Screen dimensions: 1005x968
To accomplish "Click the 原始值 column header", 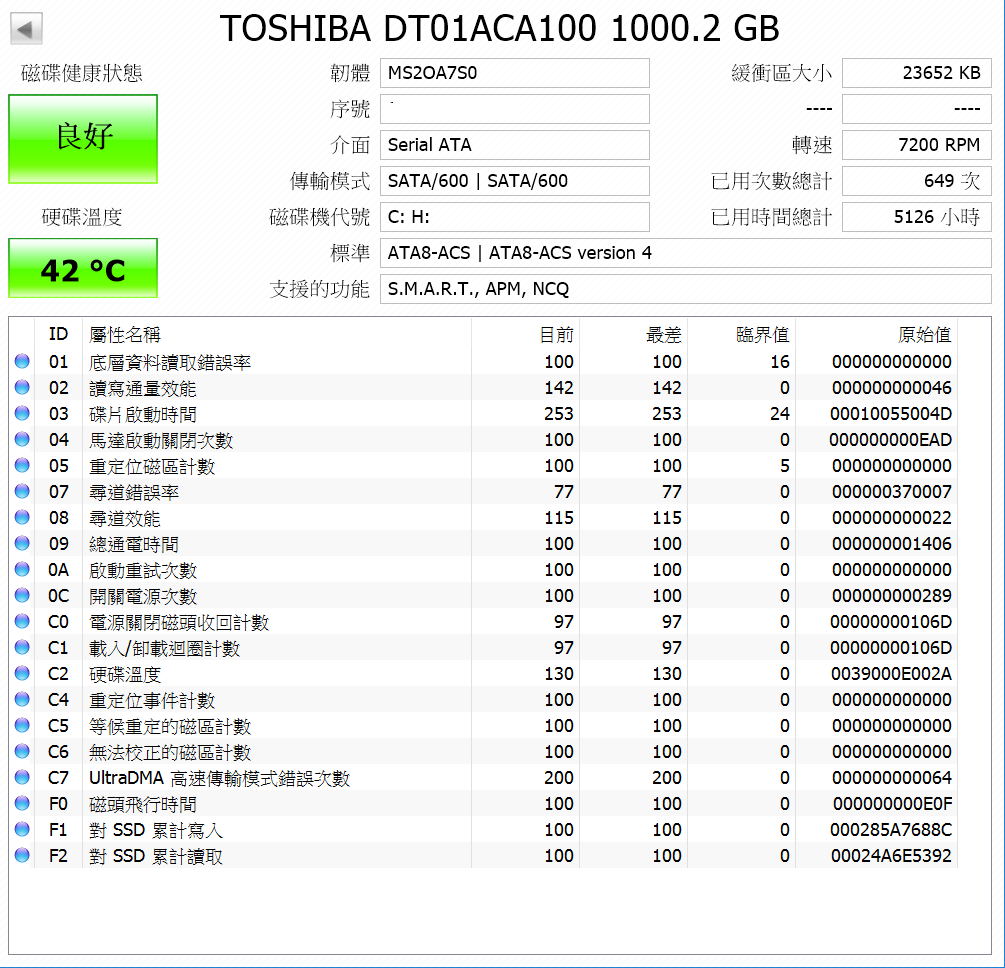I will tap(877, 334).
